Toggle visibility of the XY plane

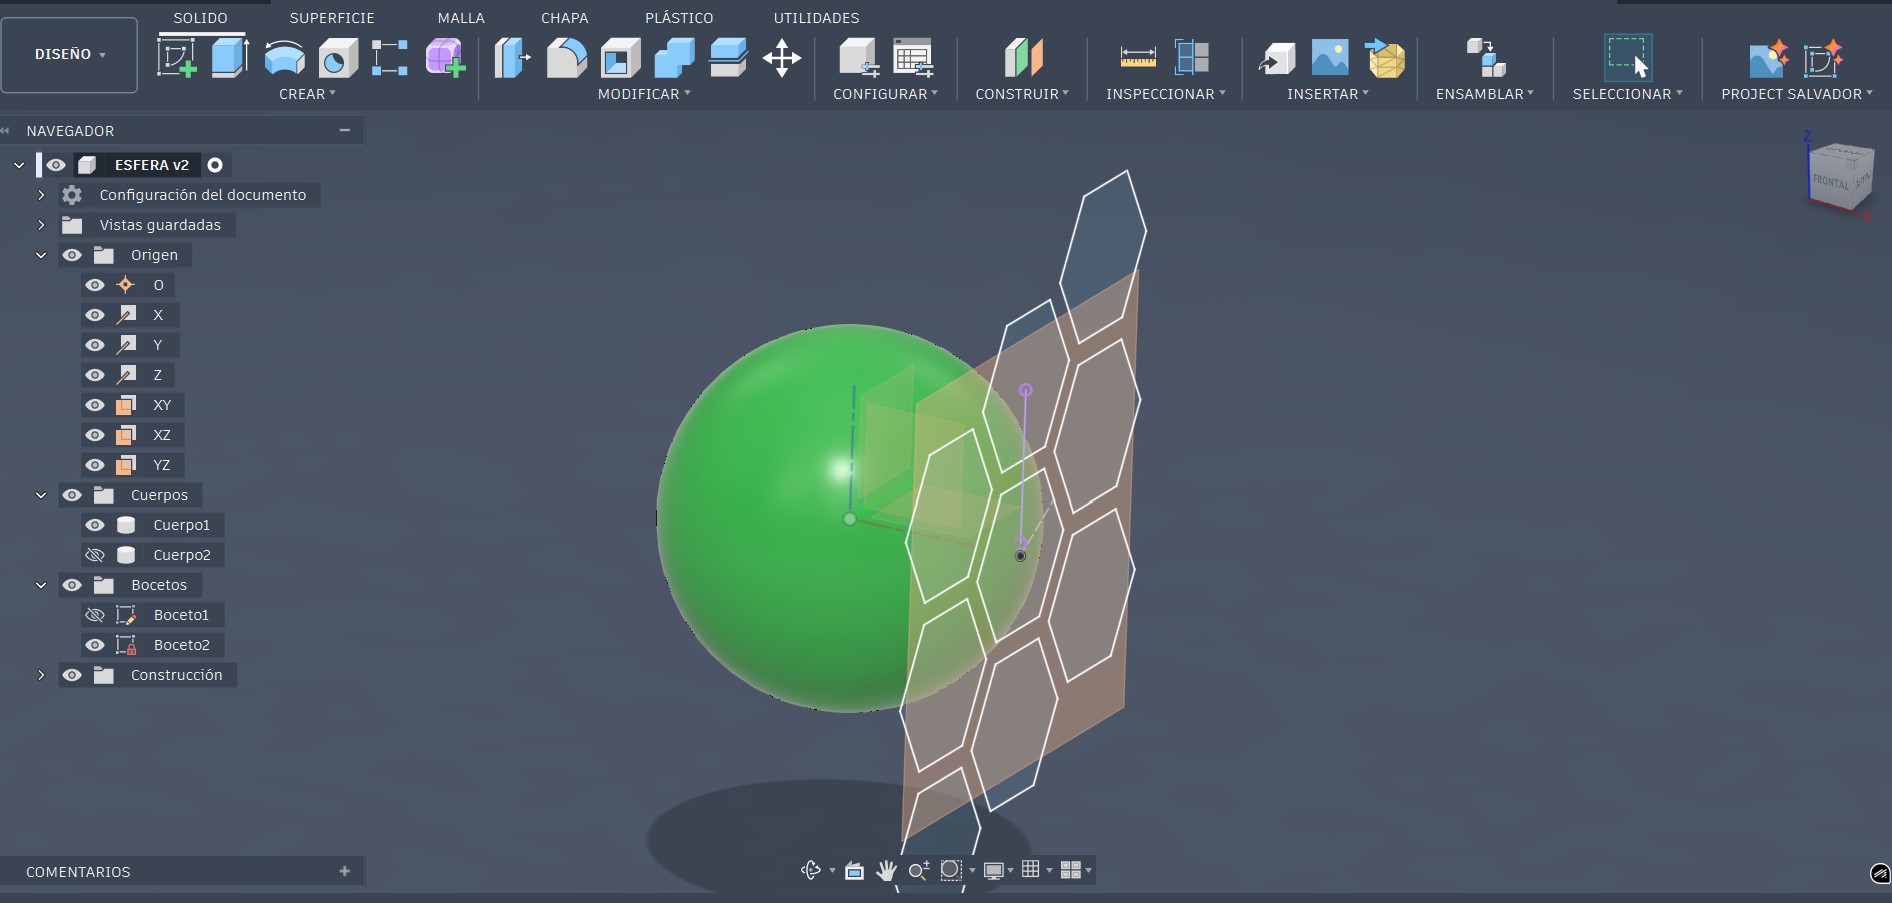[95, 405]
